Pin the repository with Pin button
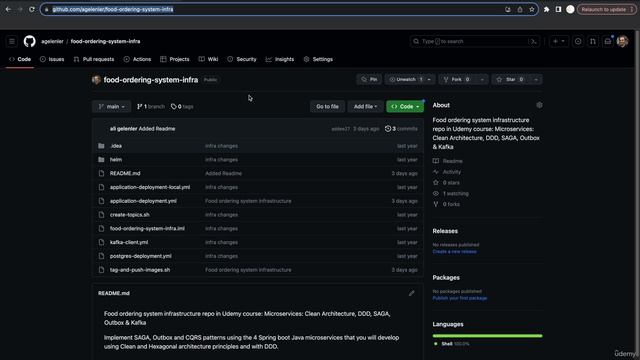This screenshot has width=640, height=360. (369, 80)
